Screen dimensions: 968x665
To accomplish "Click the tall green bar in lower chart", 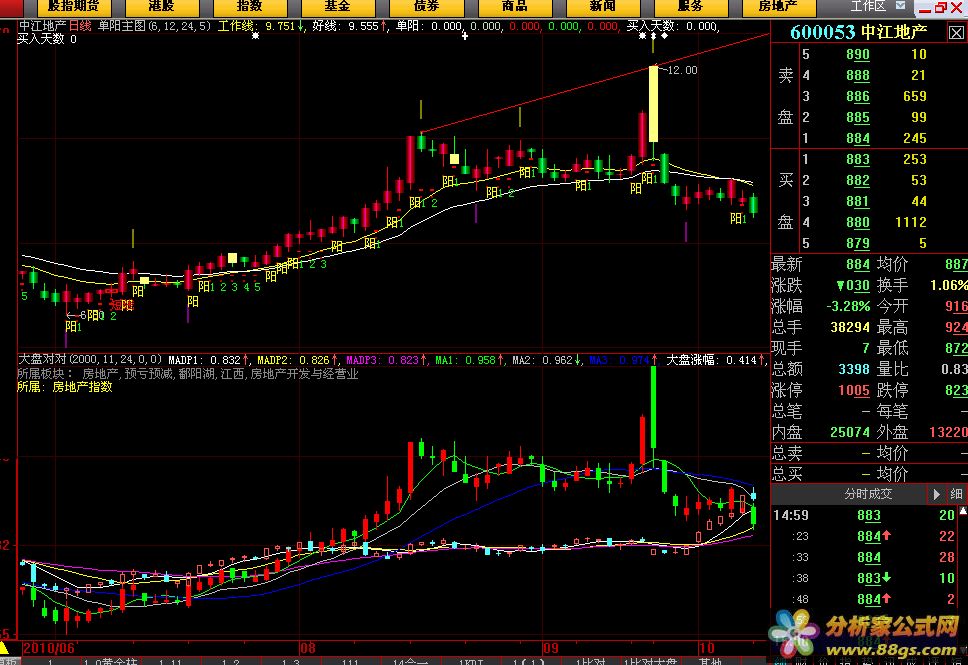I will click(x=653, y=408).
